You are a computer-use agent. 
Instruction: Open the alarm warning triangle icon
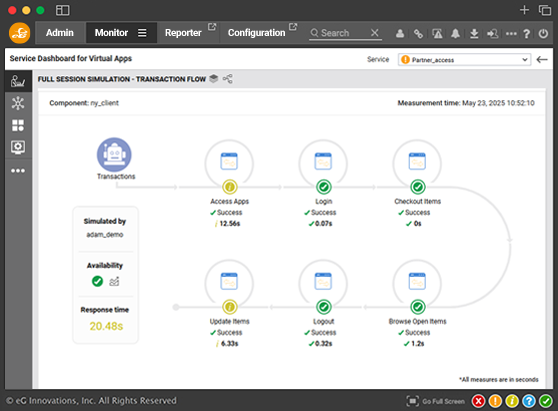pyautogui.click(x=437, y=33)
